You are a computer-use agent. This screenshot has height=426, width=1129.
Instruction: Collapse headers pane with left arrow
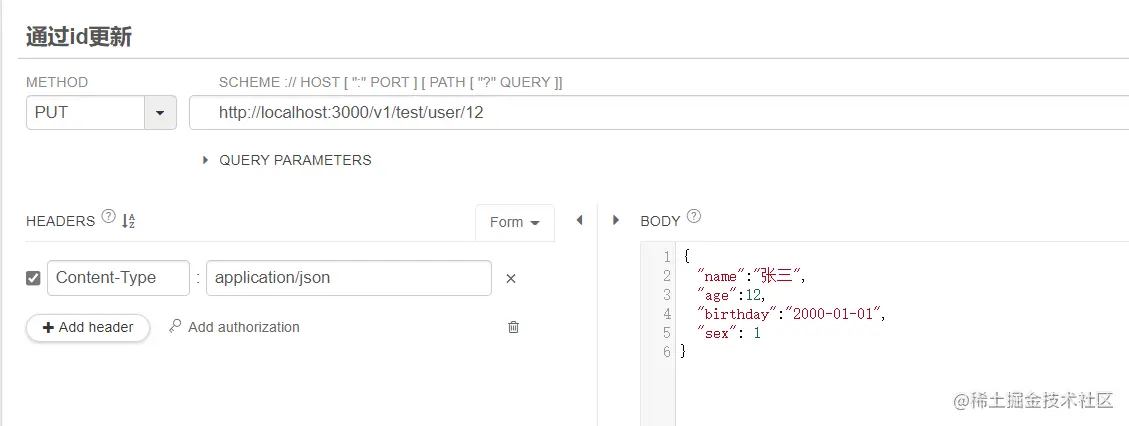pos(579,221)
